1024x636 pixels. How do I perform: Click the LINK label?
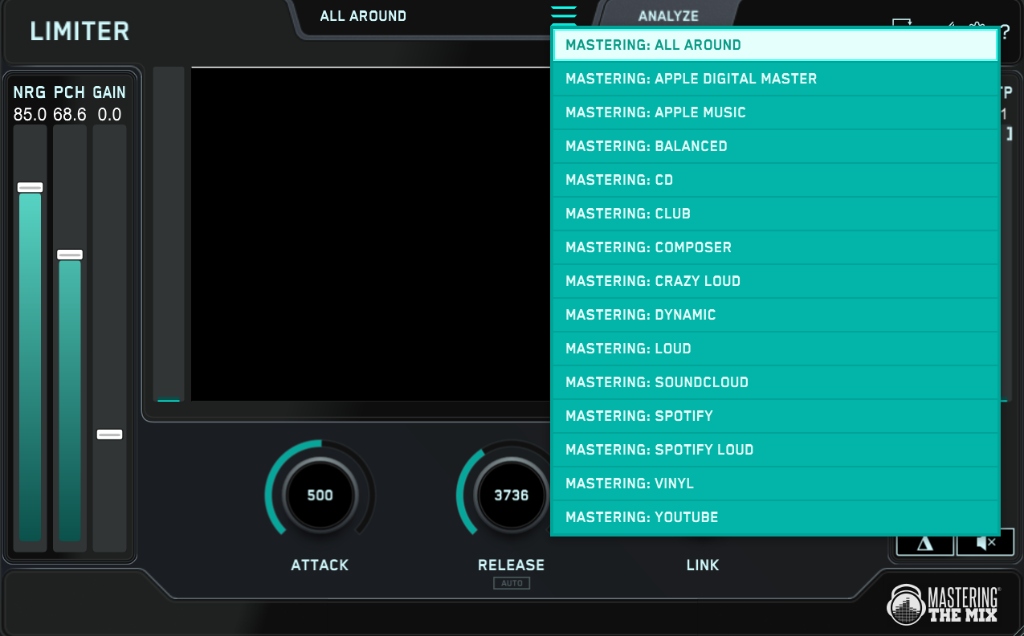pos(703,565)
